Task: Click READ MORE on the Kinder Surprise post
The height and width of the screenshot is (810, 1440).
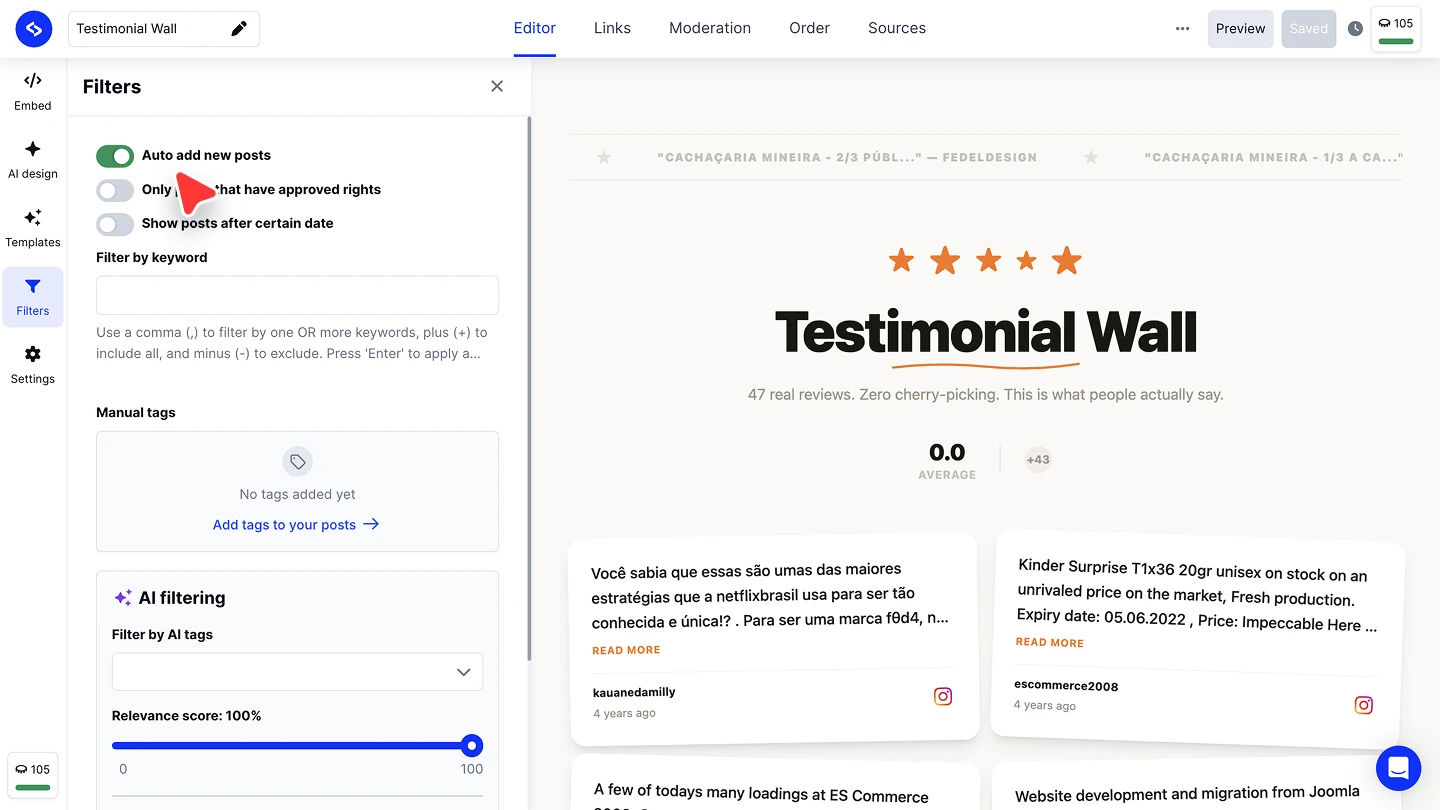Action: [x=1050, y=642]
